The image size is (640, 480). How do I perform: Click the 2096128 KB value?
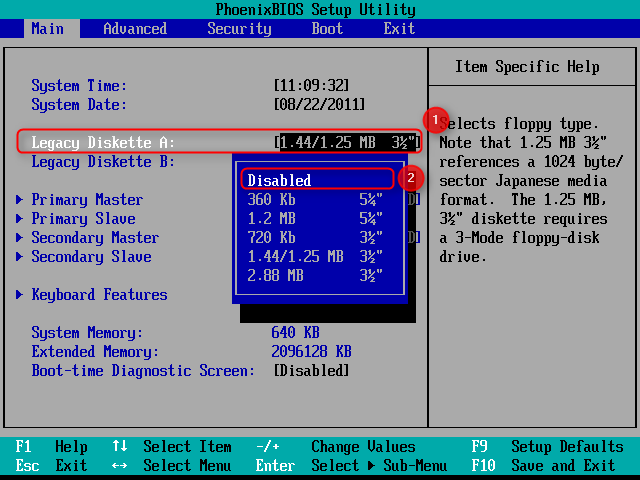pyautogui.click(x=311, y=352)
